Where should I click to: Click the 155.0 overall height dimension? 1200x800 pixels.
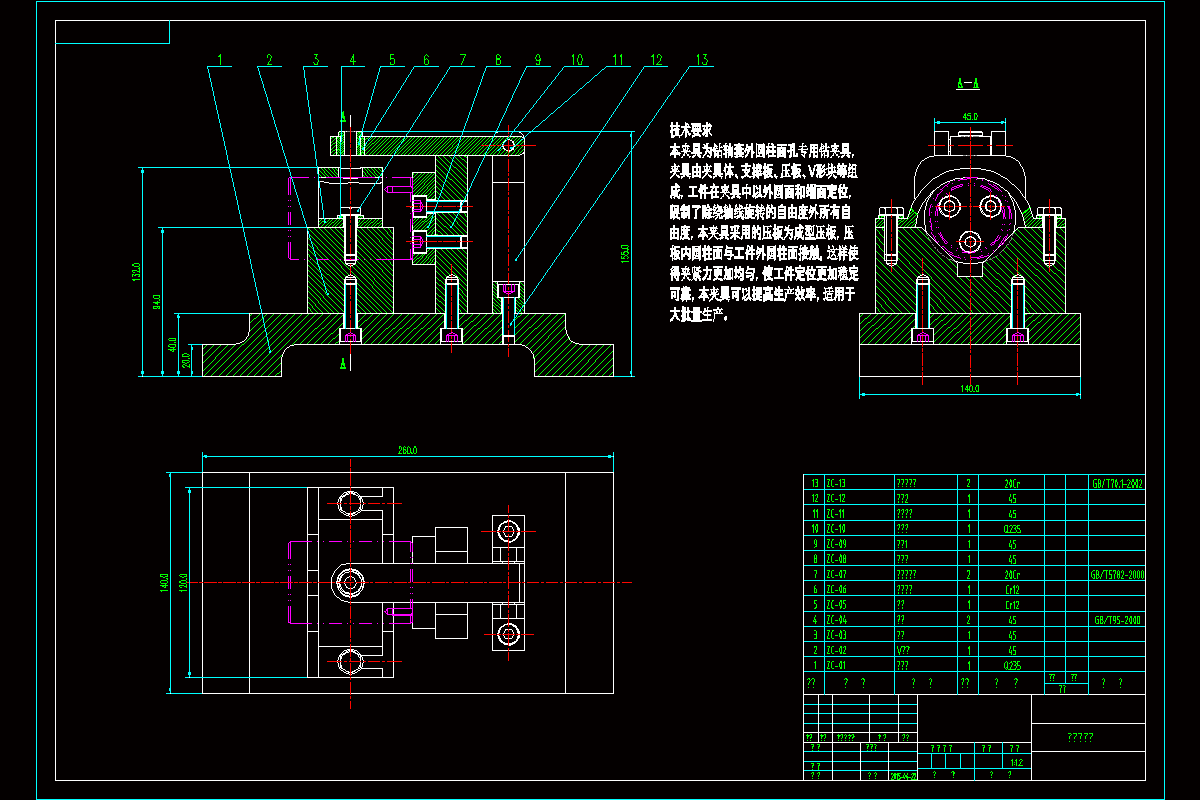626,252
